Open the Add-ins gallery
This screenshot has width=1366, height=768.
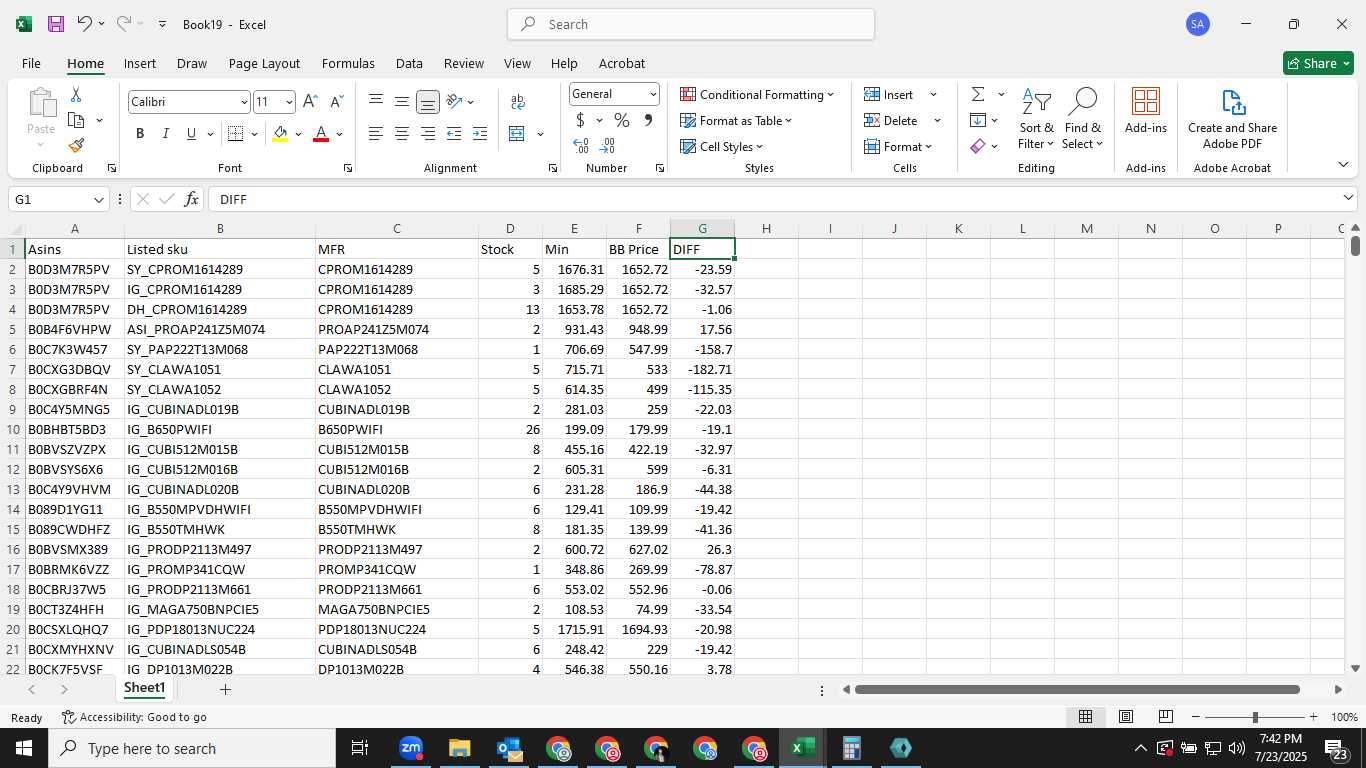click(1146, 111)
